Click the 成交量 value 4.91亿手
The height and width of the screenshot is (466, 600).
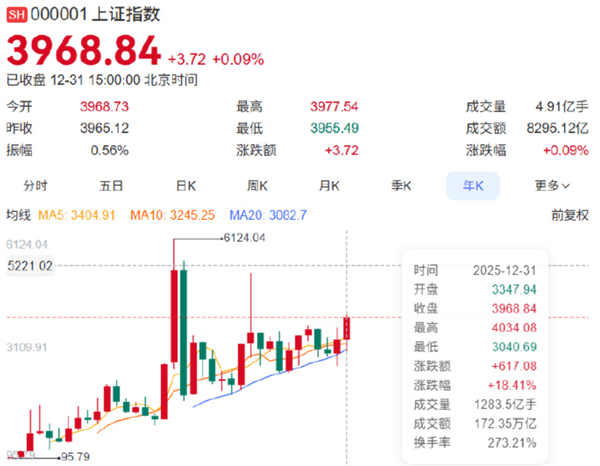[562, 106]
